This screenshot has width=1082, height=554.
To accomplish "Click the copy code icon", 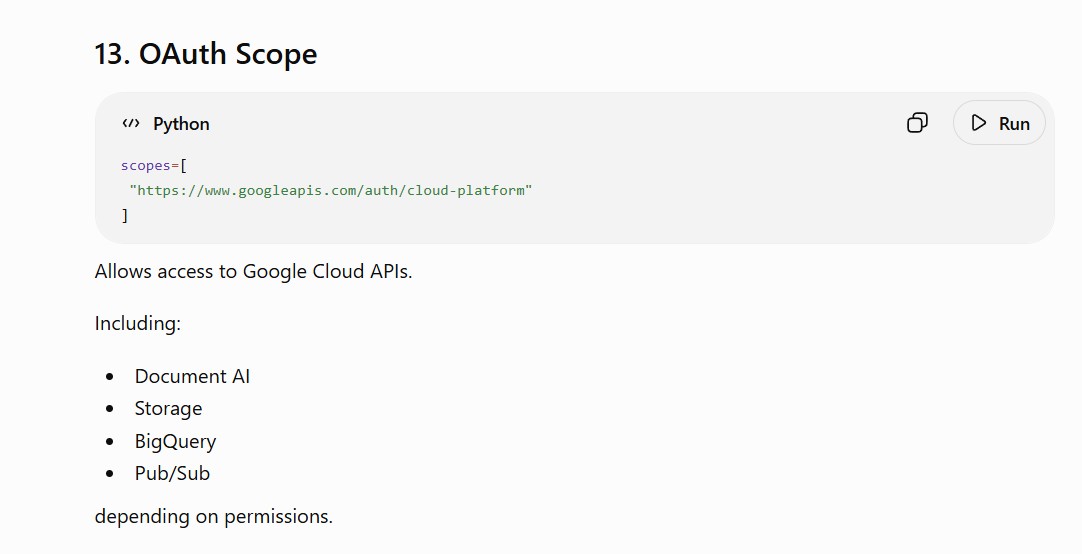I will [917, 123].
